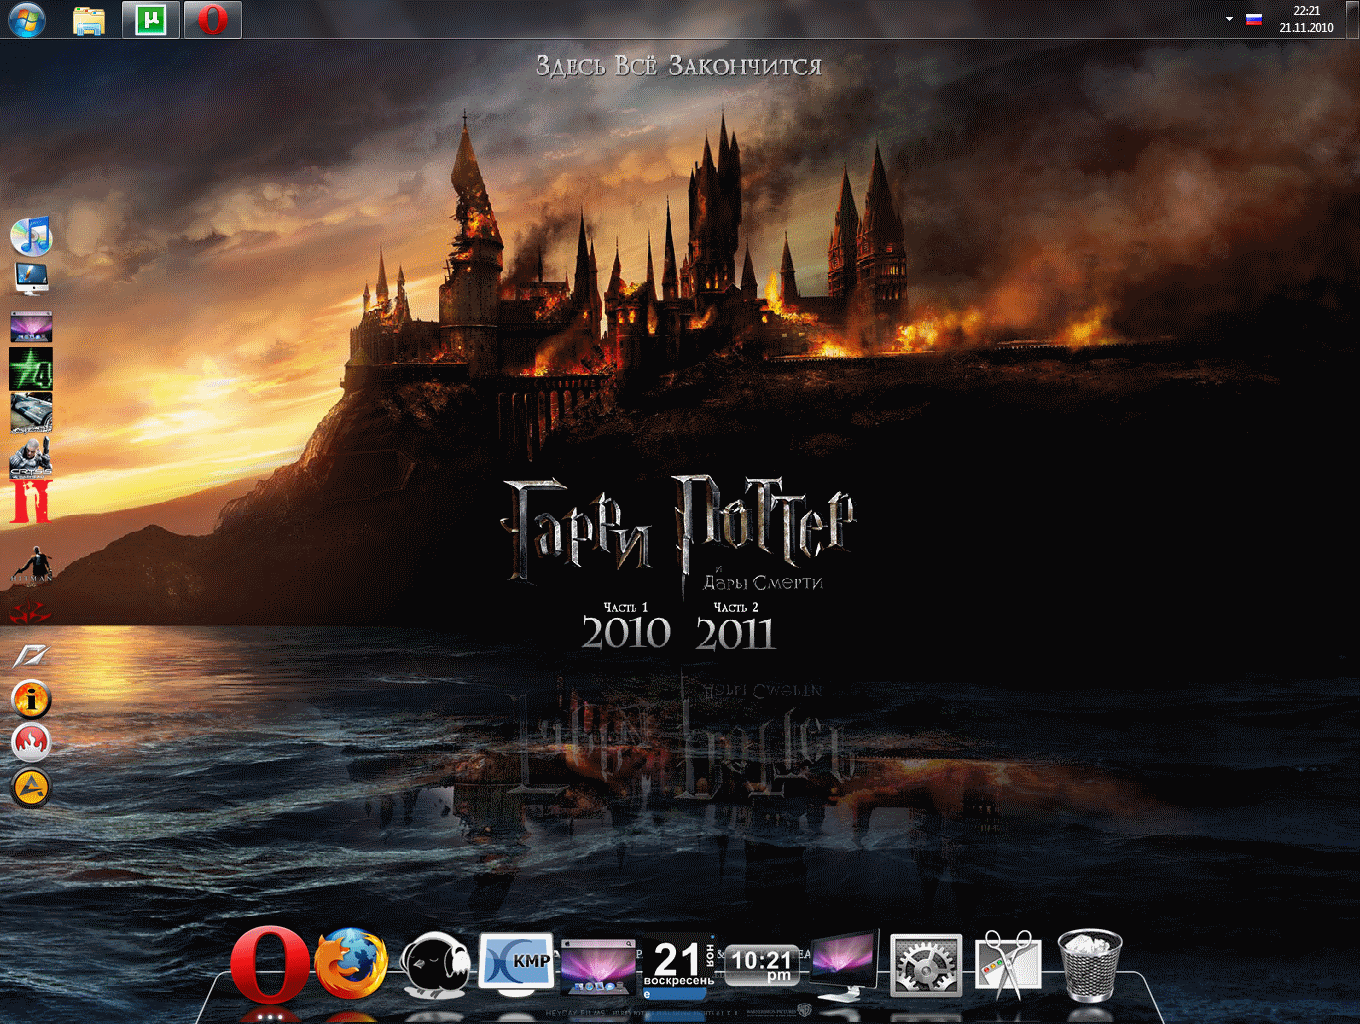This screenshot has width=1360, height=1024.
Task: Launch Opera from the bottom dock
Action: coord(270,965)
